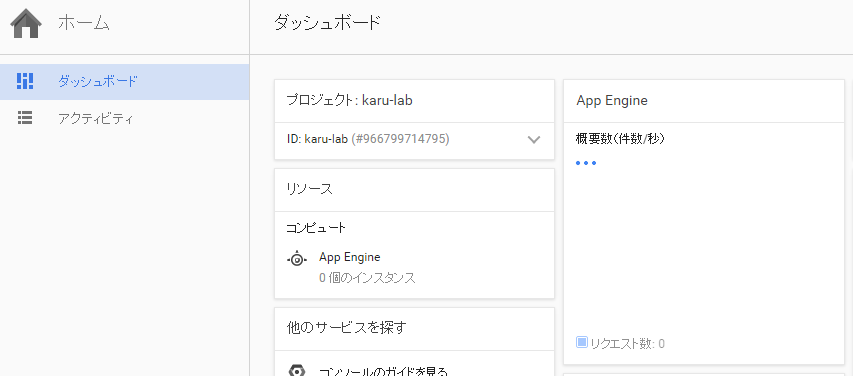Click the 概要数(件数/秒) chart label
This screenshot has width=853, height=376.
621,139
